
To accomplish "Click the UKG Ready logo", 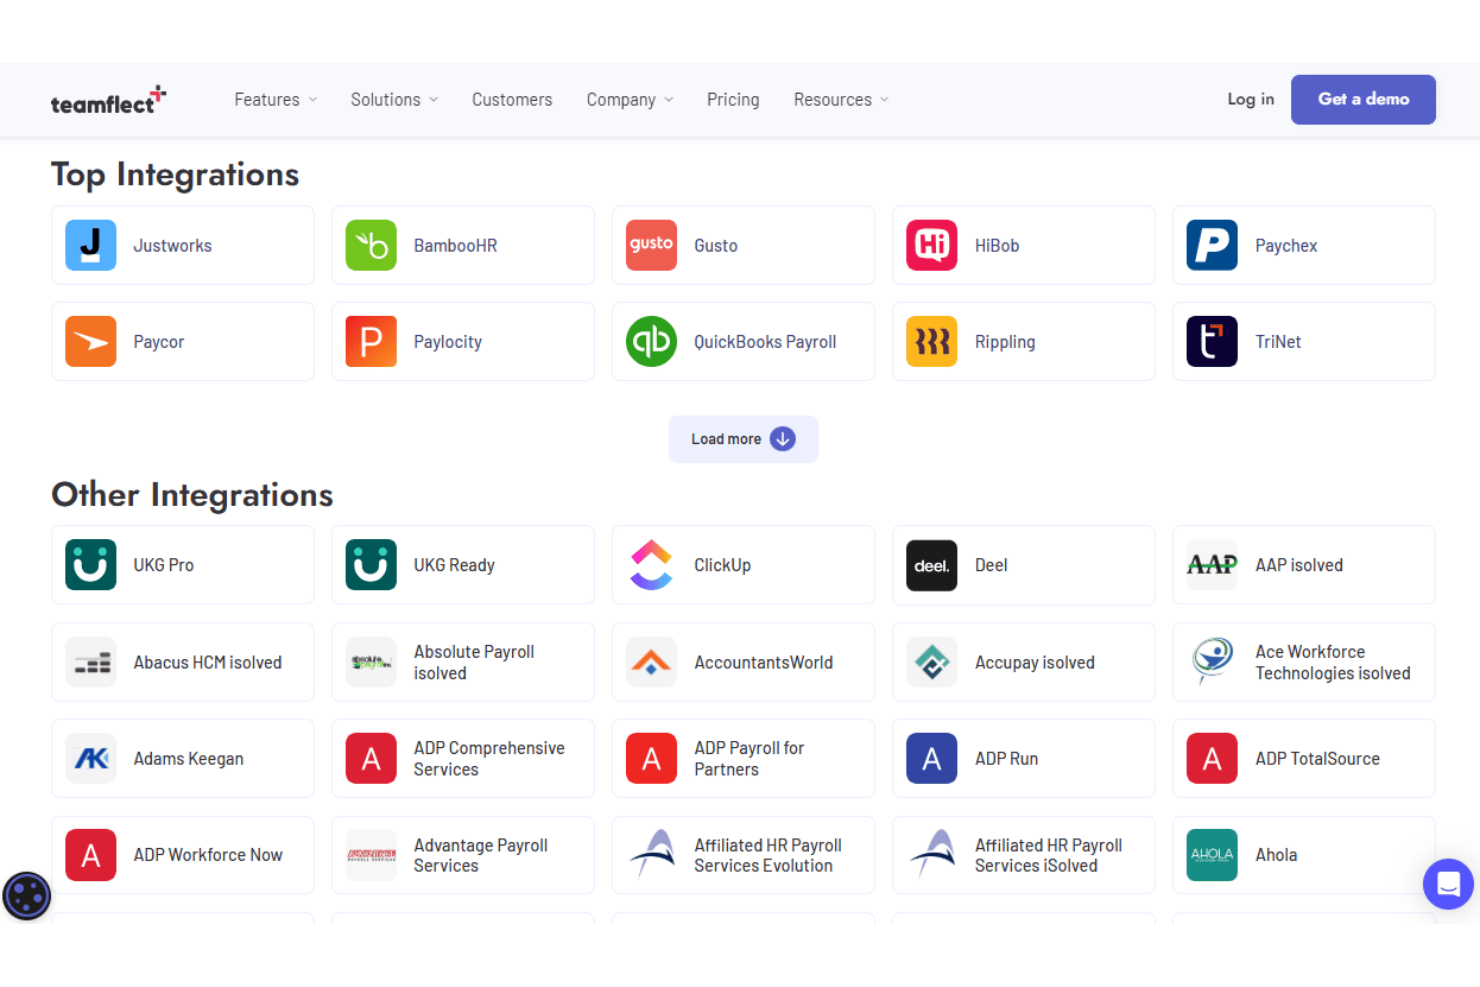I will tap(371, 565).
